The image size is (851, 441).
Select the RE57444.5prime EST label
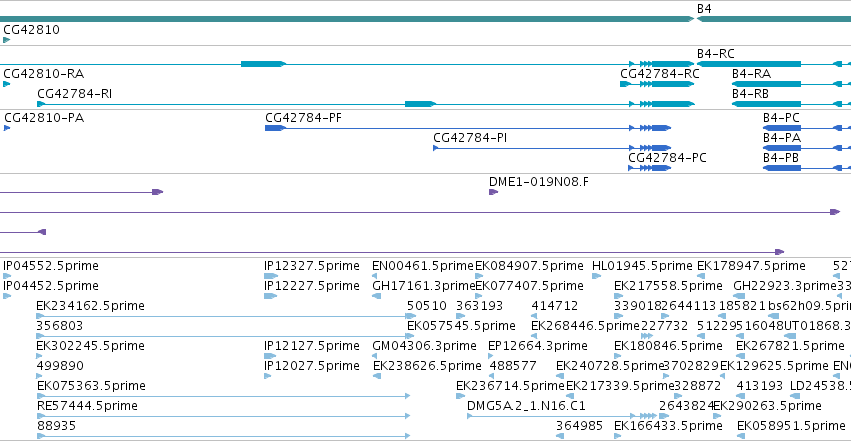point(87,406)
